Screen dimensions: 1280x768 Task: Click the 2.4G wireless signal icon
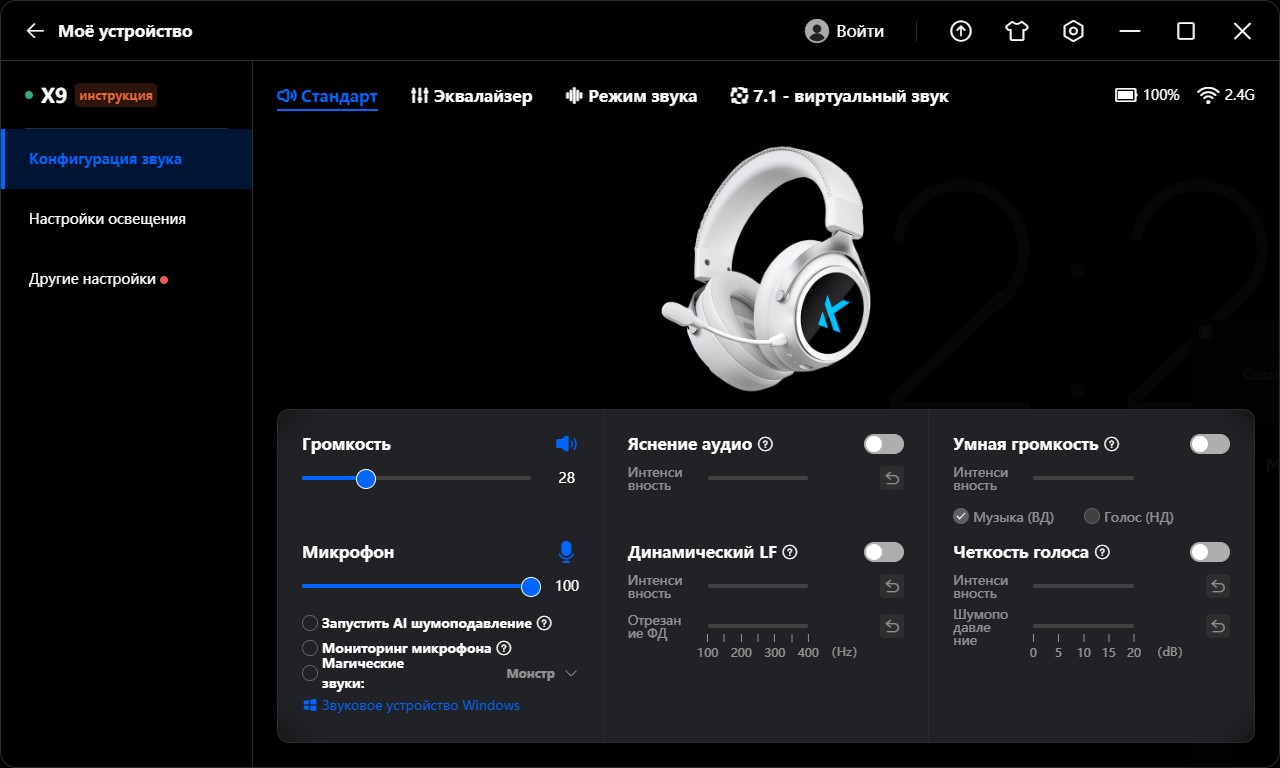(x=1208, y=96)
